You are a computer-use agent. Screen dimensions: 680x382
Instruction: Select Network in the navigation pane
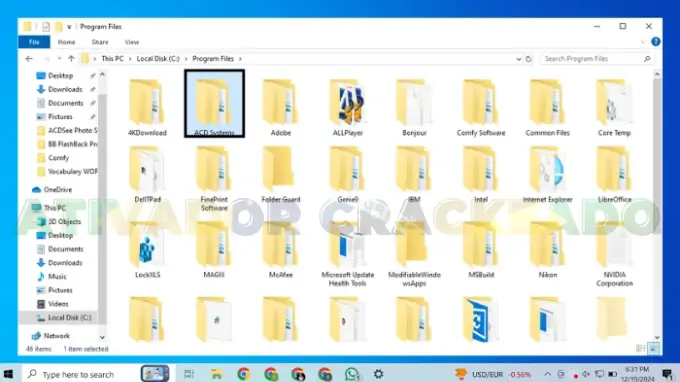point(56,336)
